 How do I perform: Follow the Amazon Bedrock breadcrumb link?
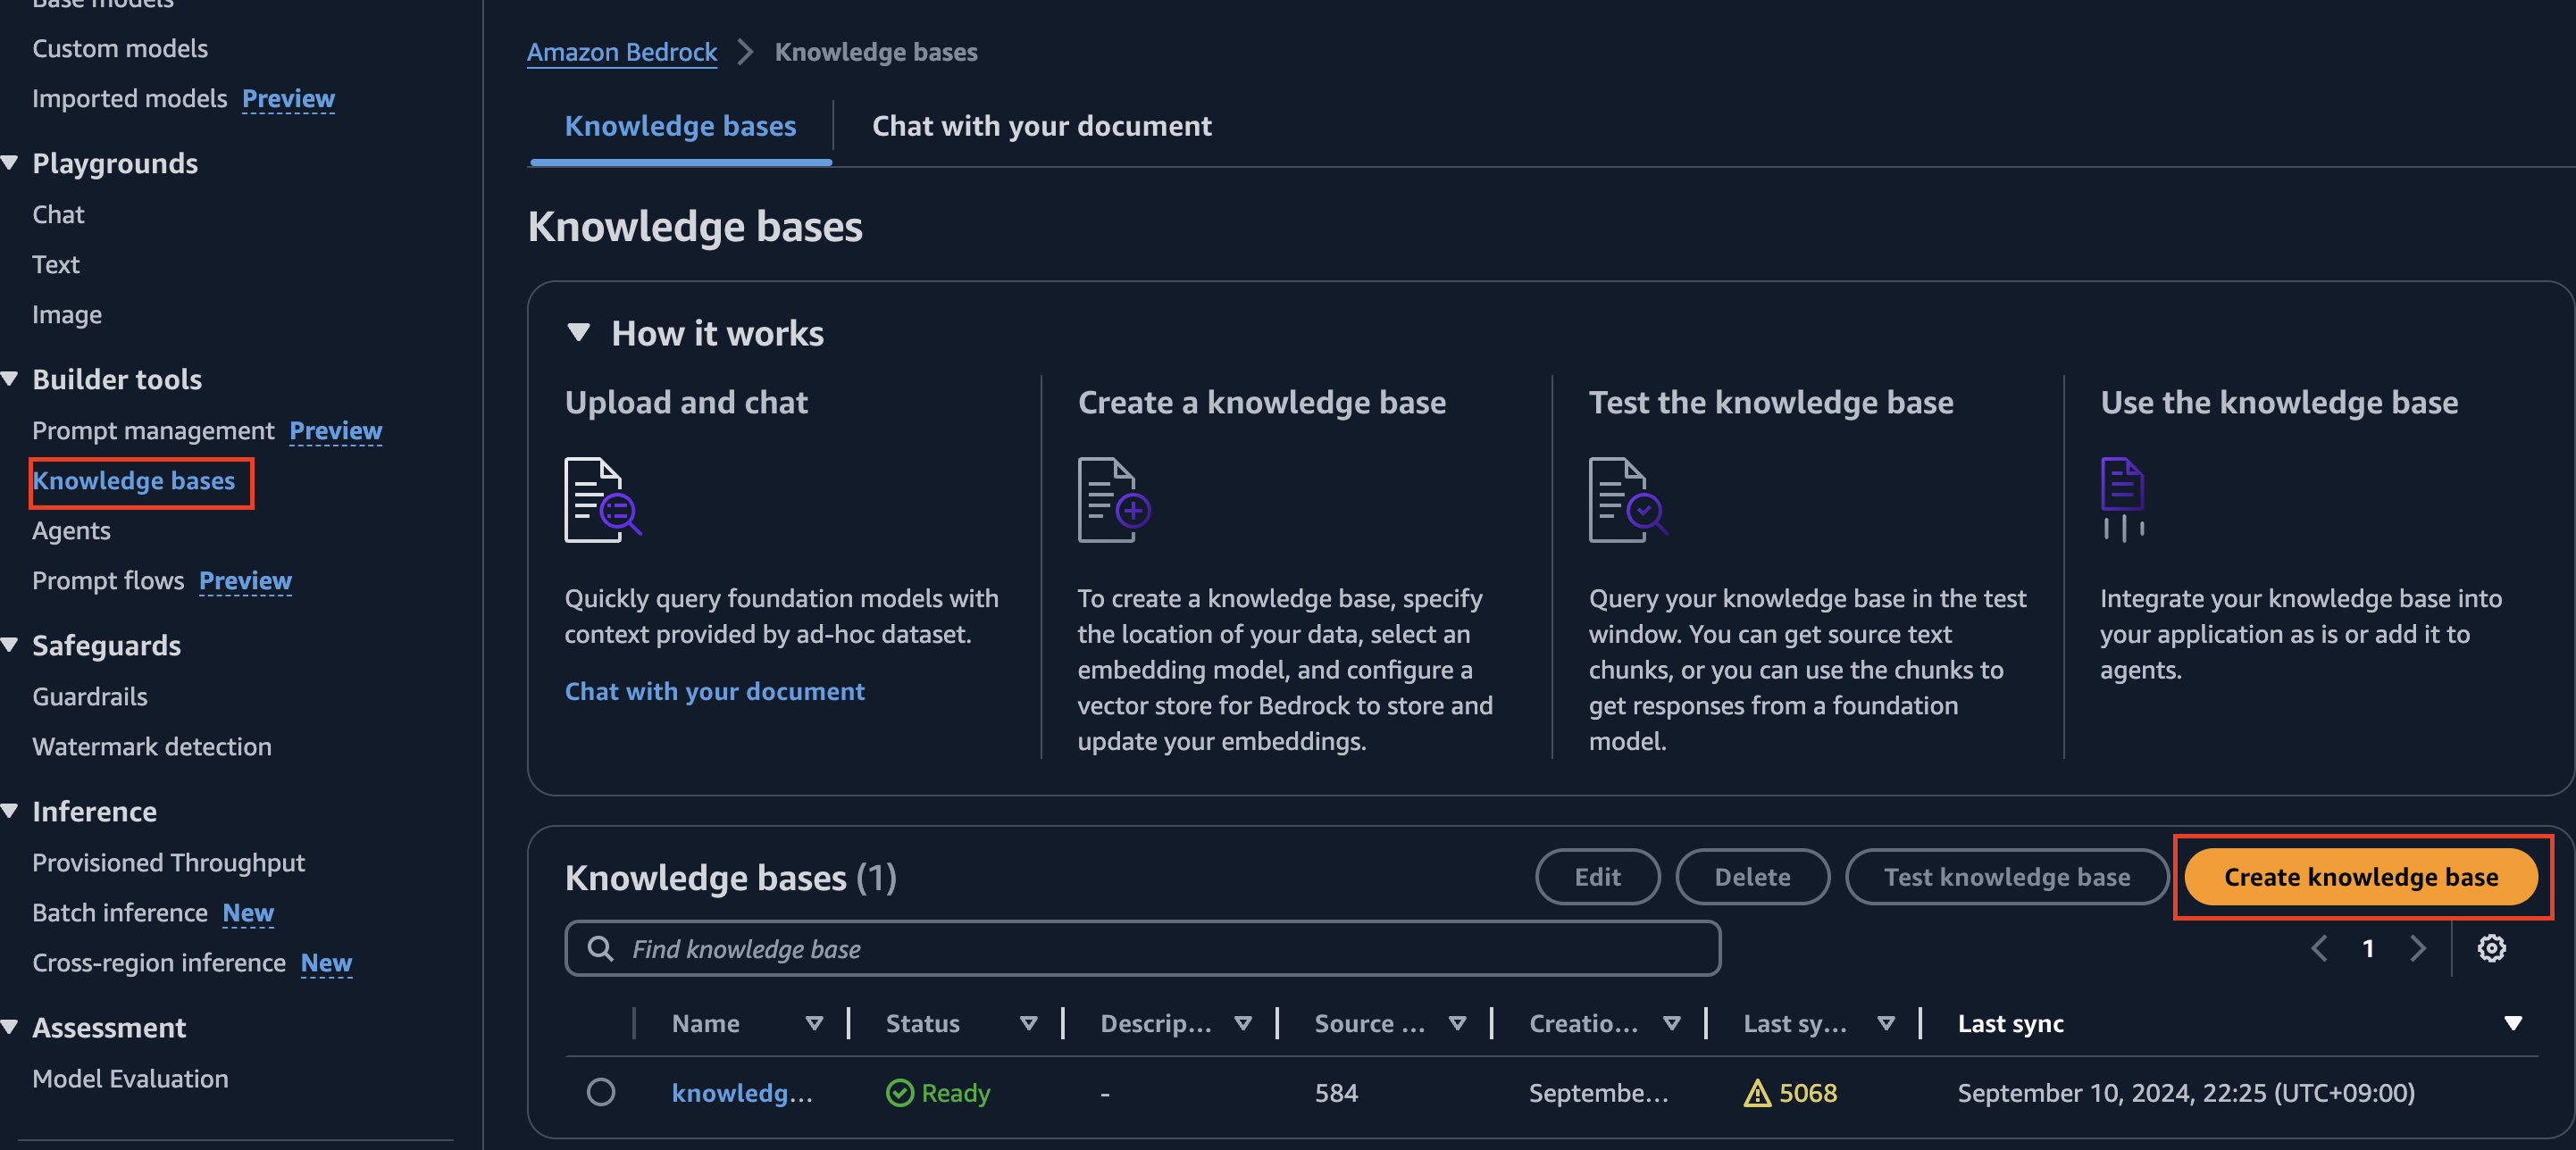pos(622,52)
